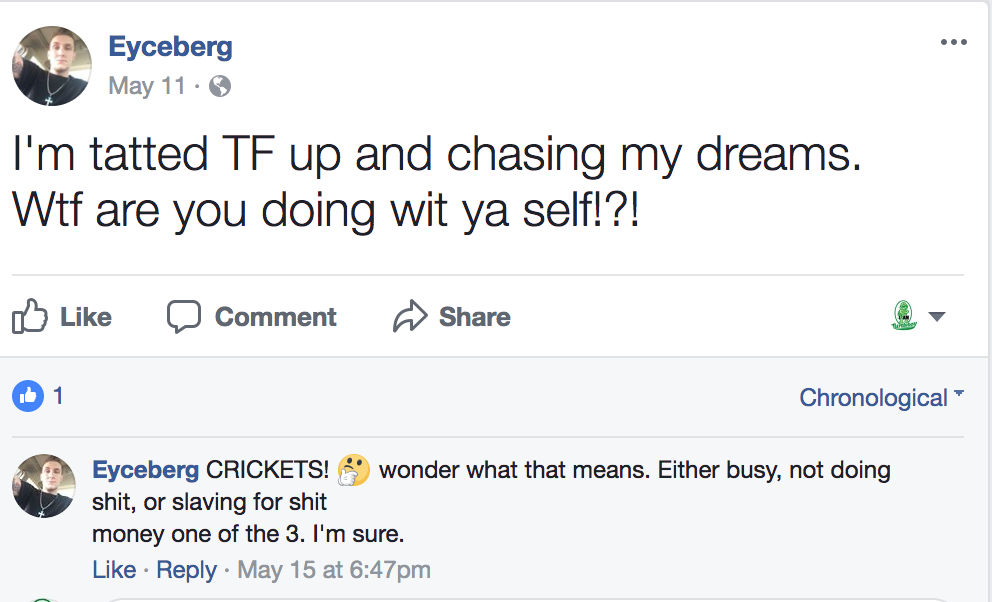Expand the arrow beside the green avatar
The height and width of the screenshot is (602, 992).
937,317
